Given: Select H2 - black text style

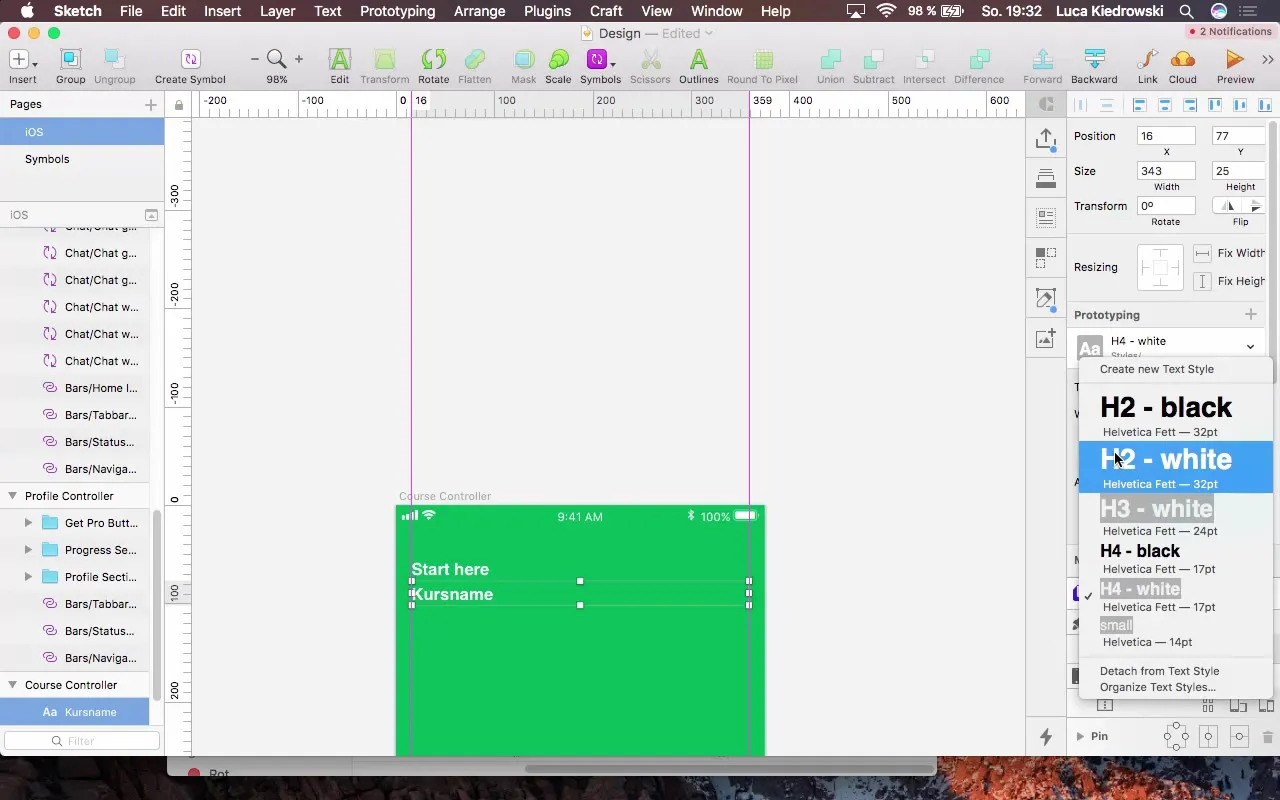Looking at the screenshot, I should 1175,415.
